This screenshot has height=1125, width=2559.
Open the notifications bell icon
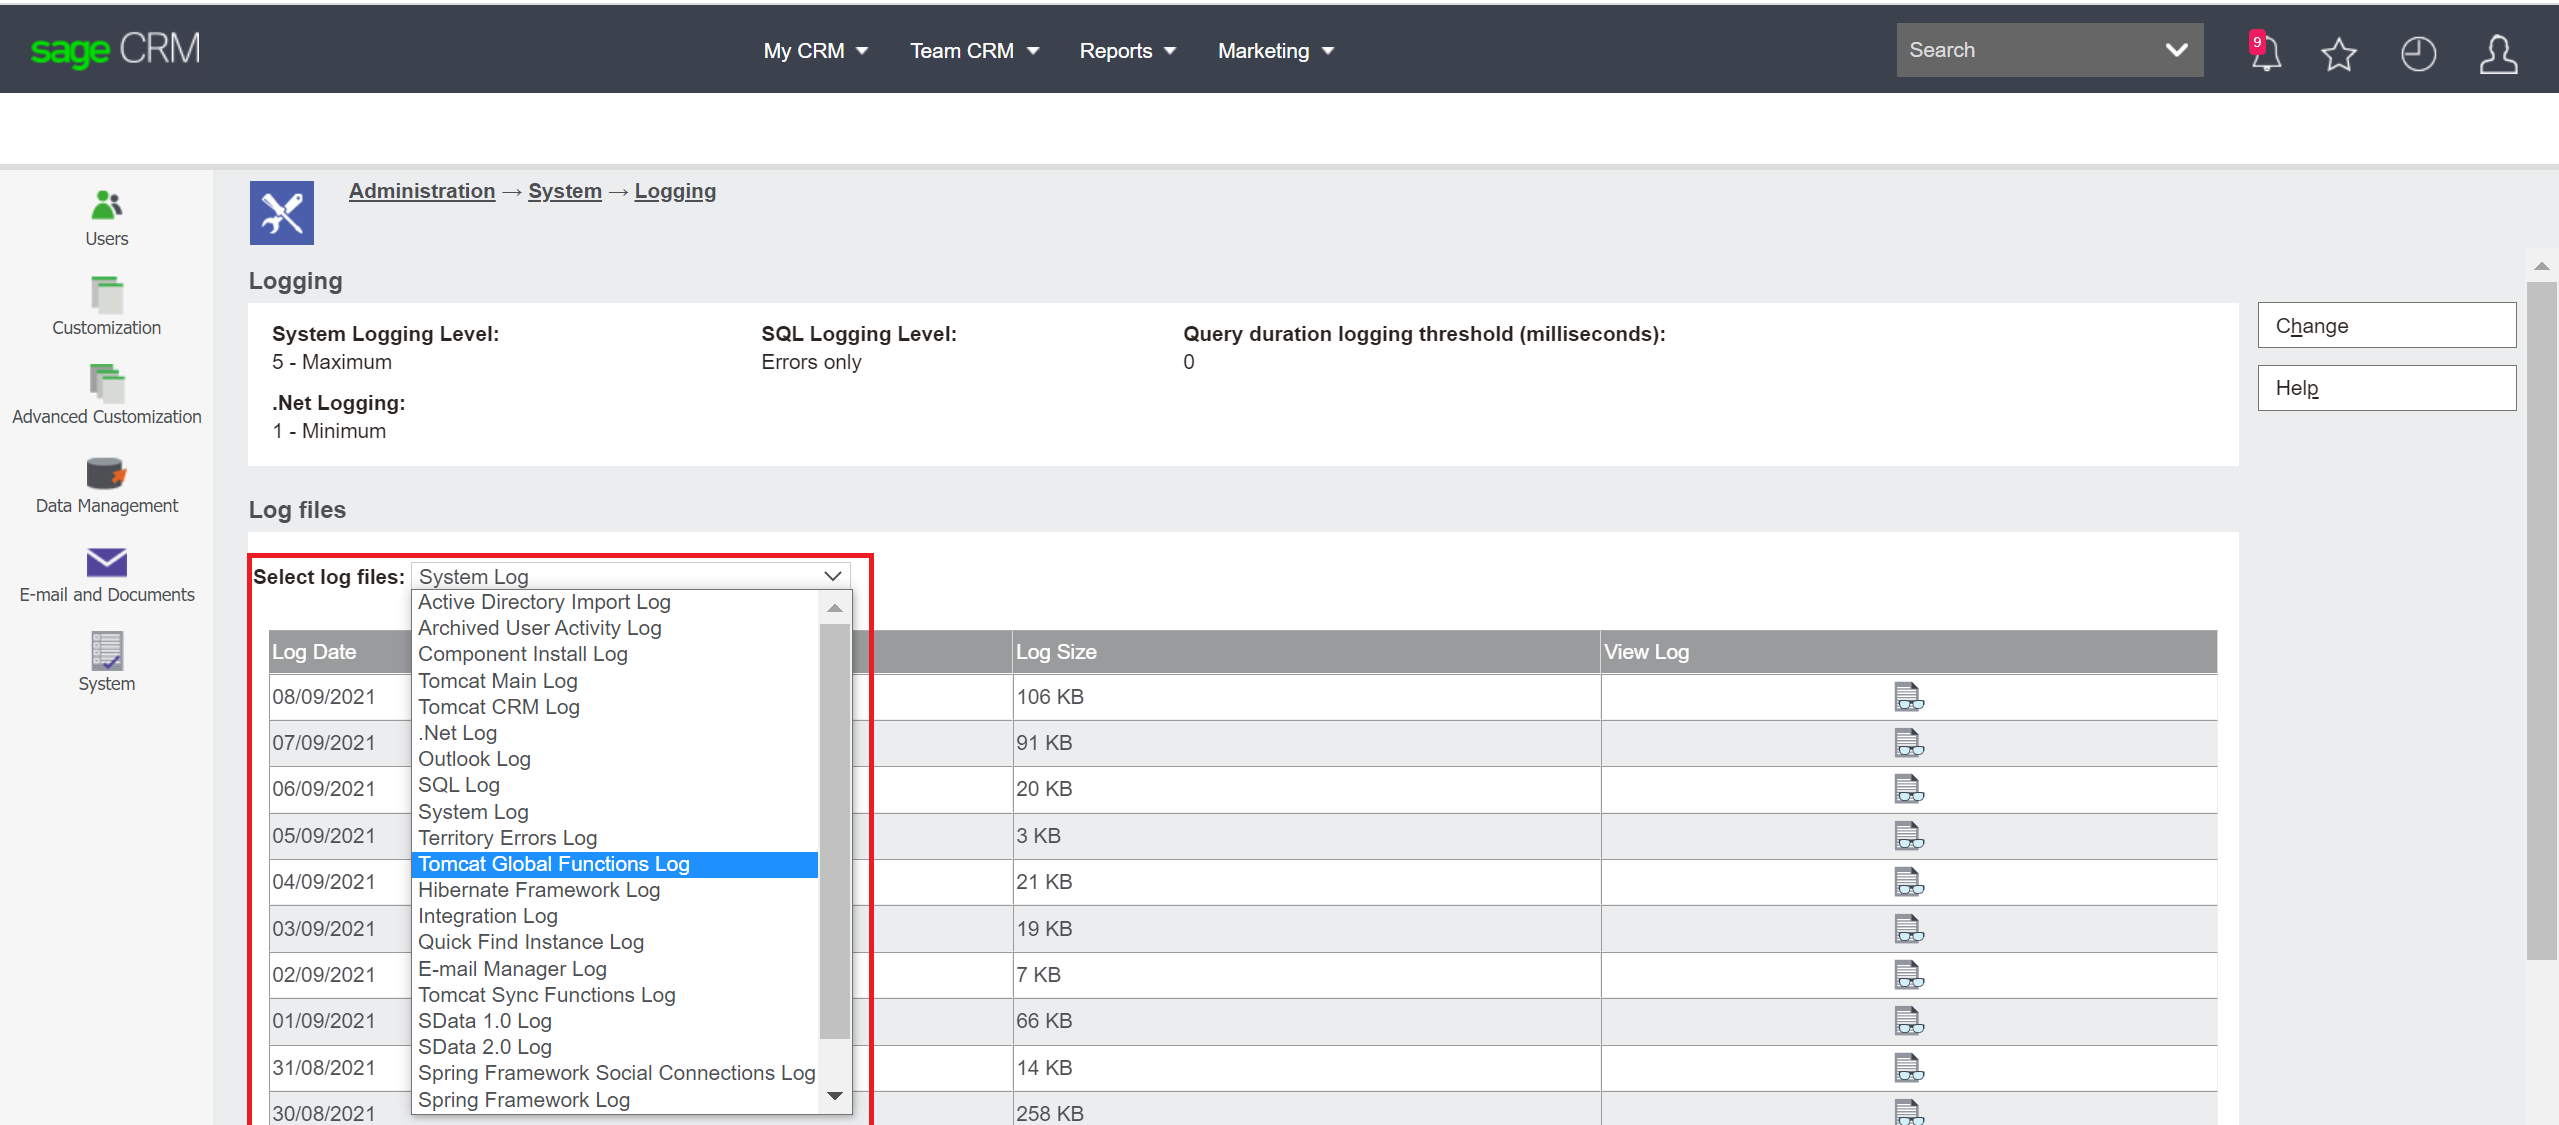(2265, 53)
